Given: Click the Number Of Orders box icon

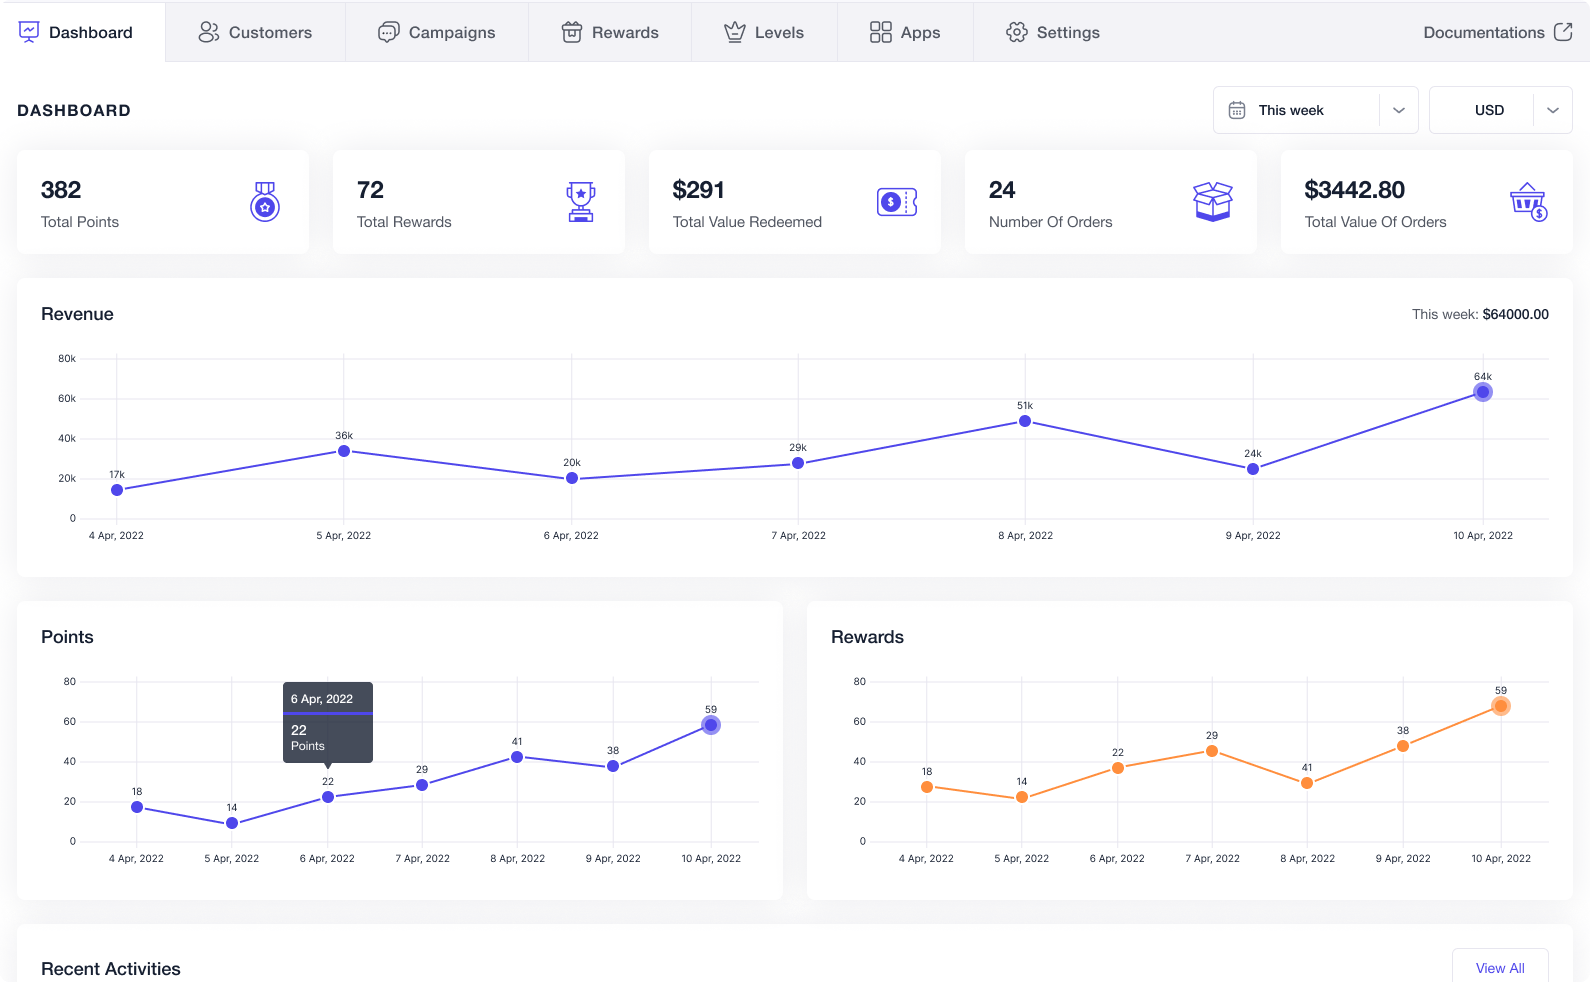Looking at the screenshot, I should coord(1213,202).
